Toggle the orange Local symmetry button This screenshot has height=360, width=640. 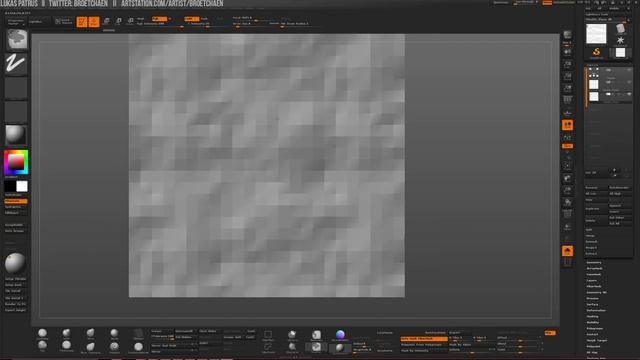pos(567,125)
